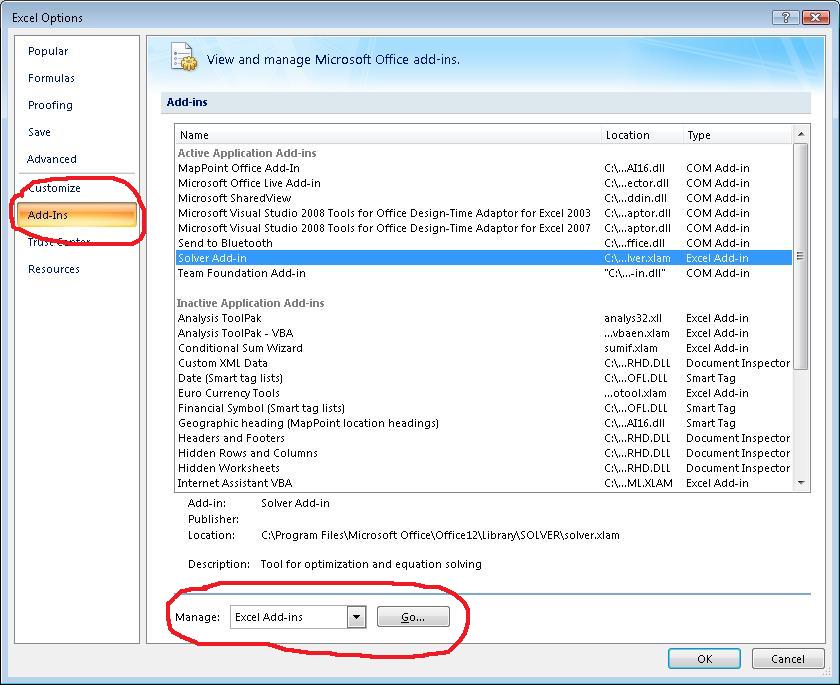840x685 pixels.
Task: Select the Euro Currency Tools row
Action: [484, 393]
